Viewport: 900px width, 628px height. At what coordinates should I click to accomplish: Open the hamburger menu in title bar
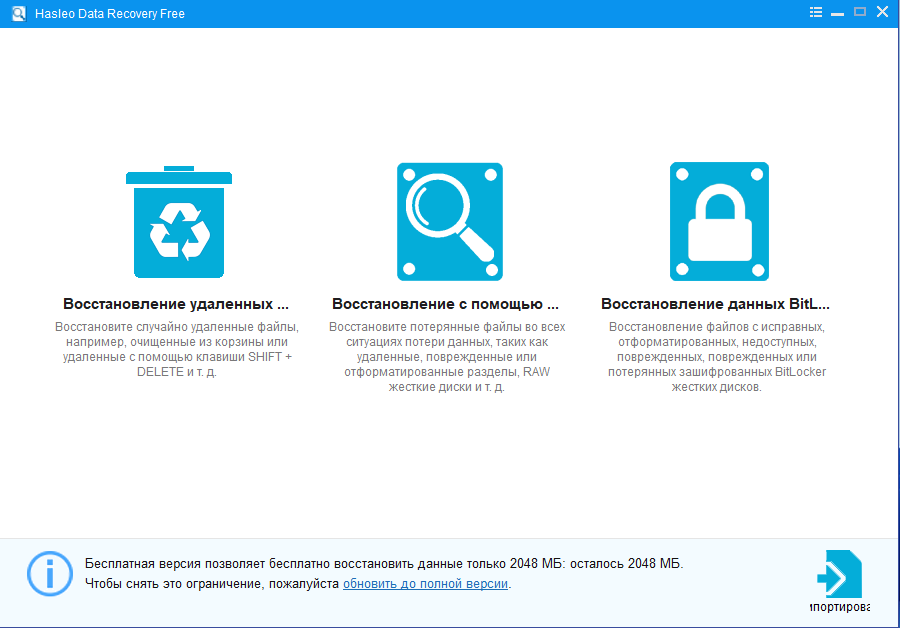coord(816,12)
